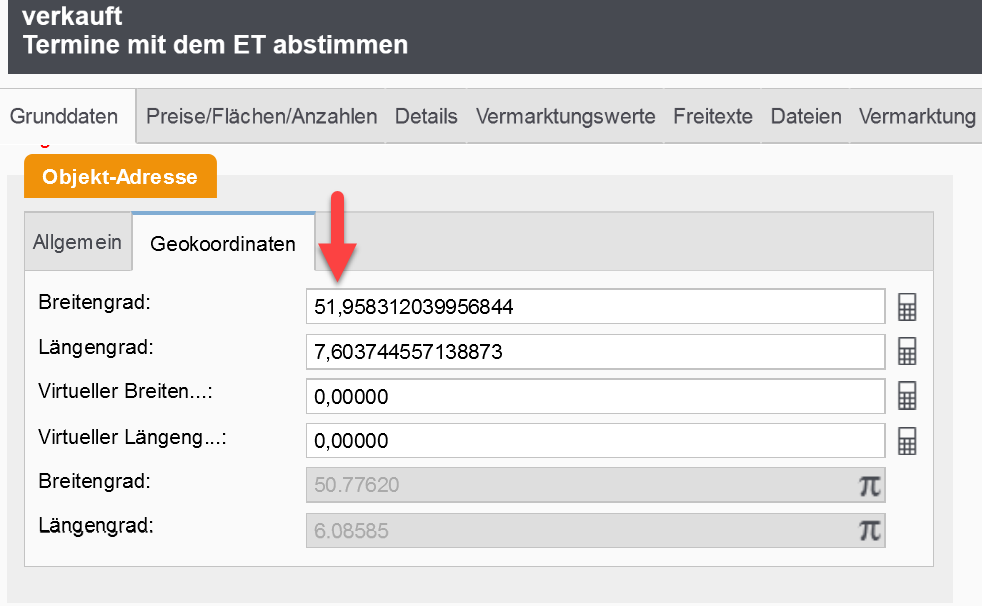This screenshot has height=606, width=982.
Task: Click the pi icon in the 6.08585 field
Action: coord(870,531)
